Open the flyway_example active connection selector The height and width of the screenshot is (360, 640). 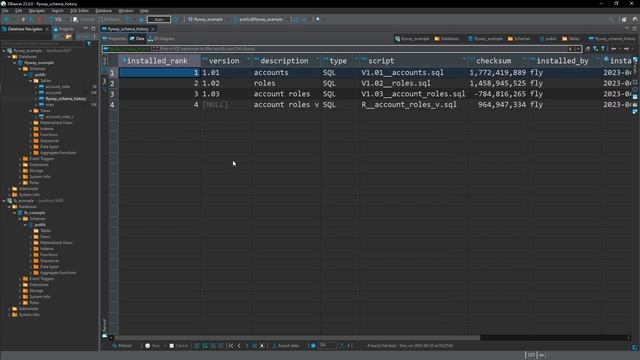[x=205, y=19]
